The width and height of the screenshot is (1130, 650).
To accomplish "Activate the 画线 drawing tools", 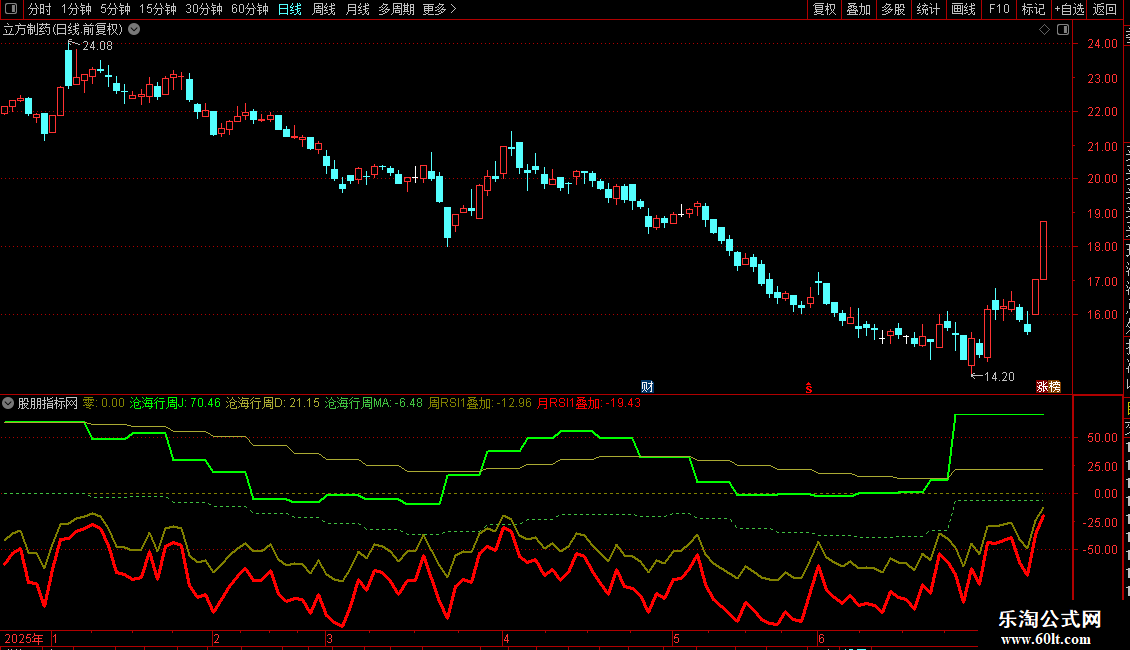I will tap(963, 9).
